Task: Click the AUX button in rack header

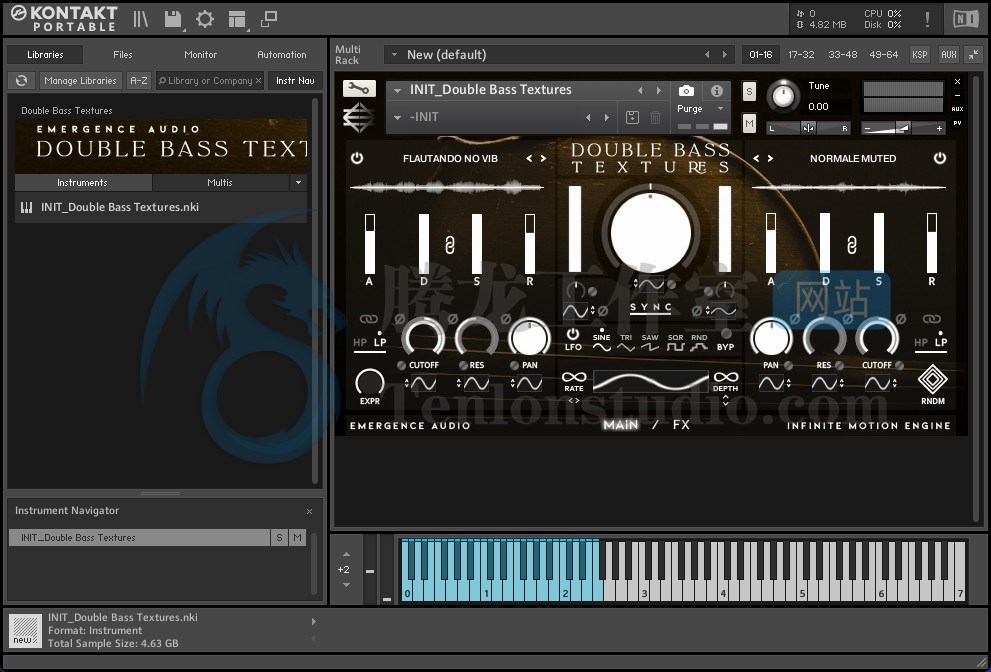Action: 949,54
